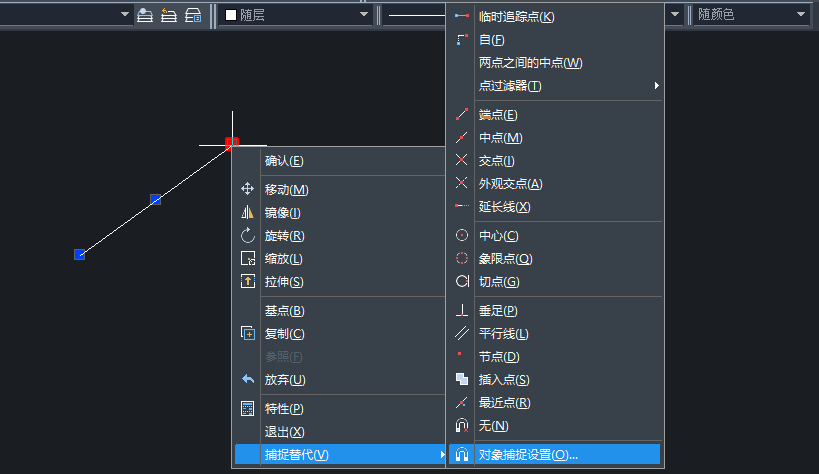Viewport: 819px width, 474px height.
Task: Open the 随颜色 plot style dropdown
Action: [800, 15]
